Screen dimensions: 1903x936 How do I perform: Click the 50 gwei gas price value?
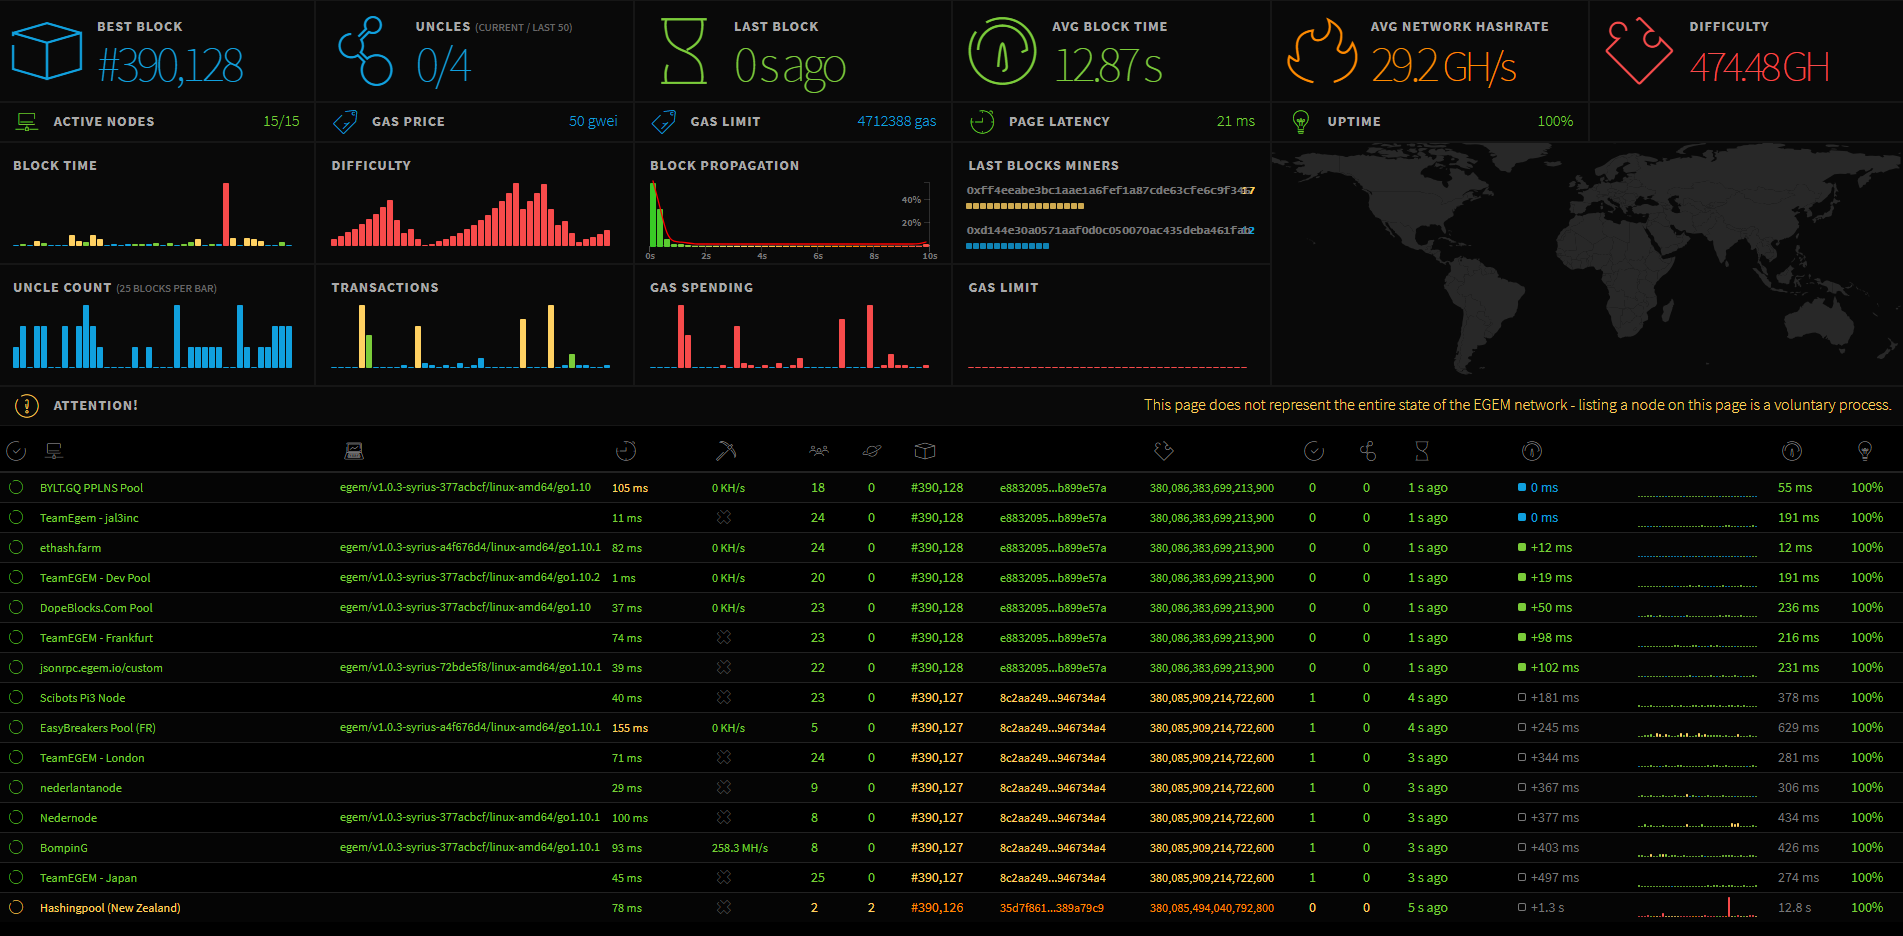pyautogui.click(x=593, y=121)
